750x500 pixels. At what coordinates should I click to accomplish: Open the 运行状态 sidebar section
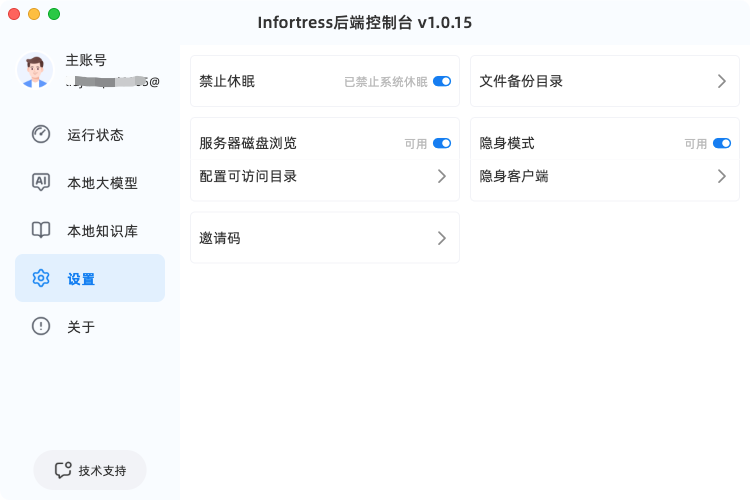(x=90, y=134)
